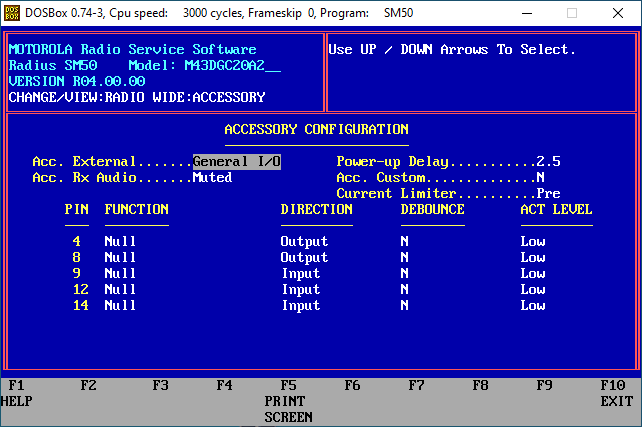The width and height of the screenshot is (642, 427).
Task: Select pin 9 direction Input
Action: 301,273
